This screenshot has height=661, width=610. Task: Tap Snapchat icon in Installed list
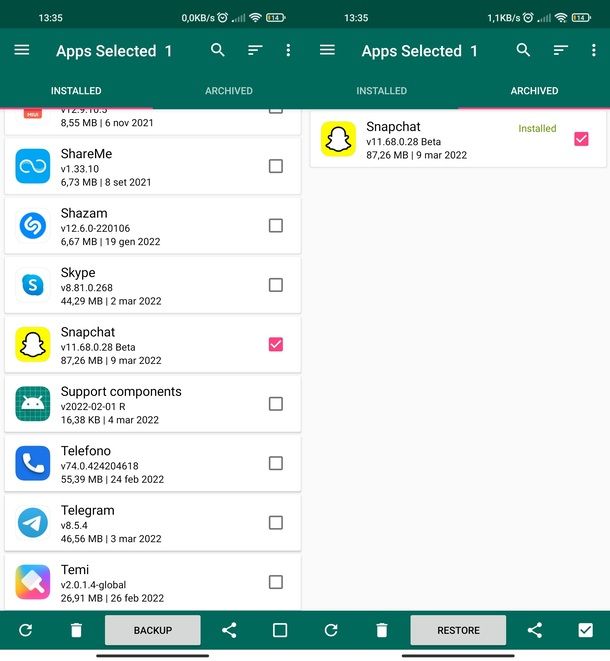tap(32, 344)
